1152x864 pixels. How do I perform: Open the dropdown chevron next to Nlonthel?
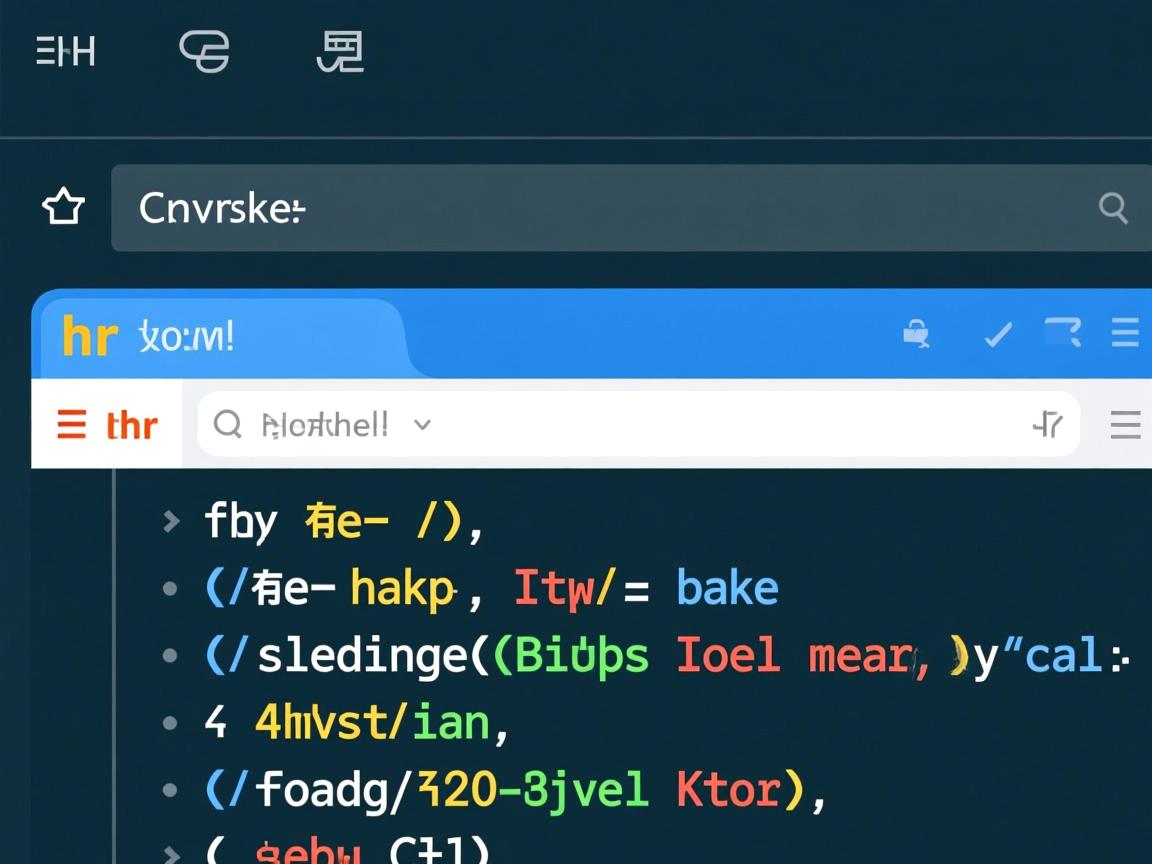pyautogui.click(x=422, y=425)
